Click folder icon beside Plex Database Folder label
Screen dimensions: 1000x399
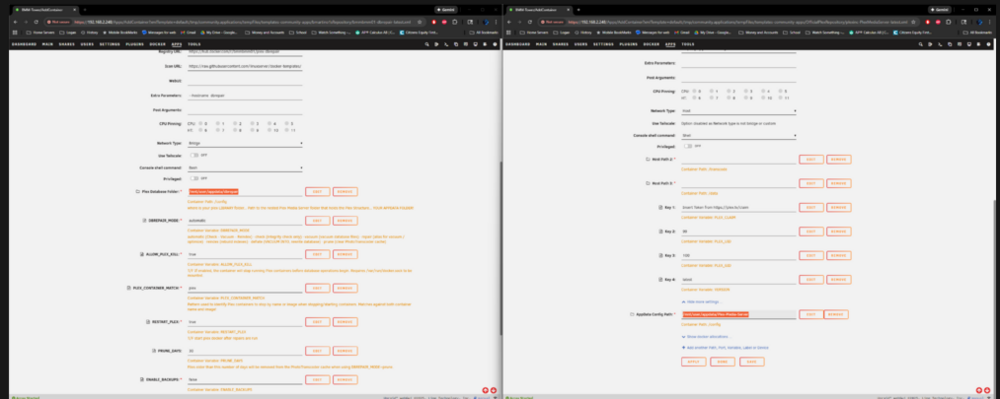(138, 191)
